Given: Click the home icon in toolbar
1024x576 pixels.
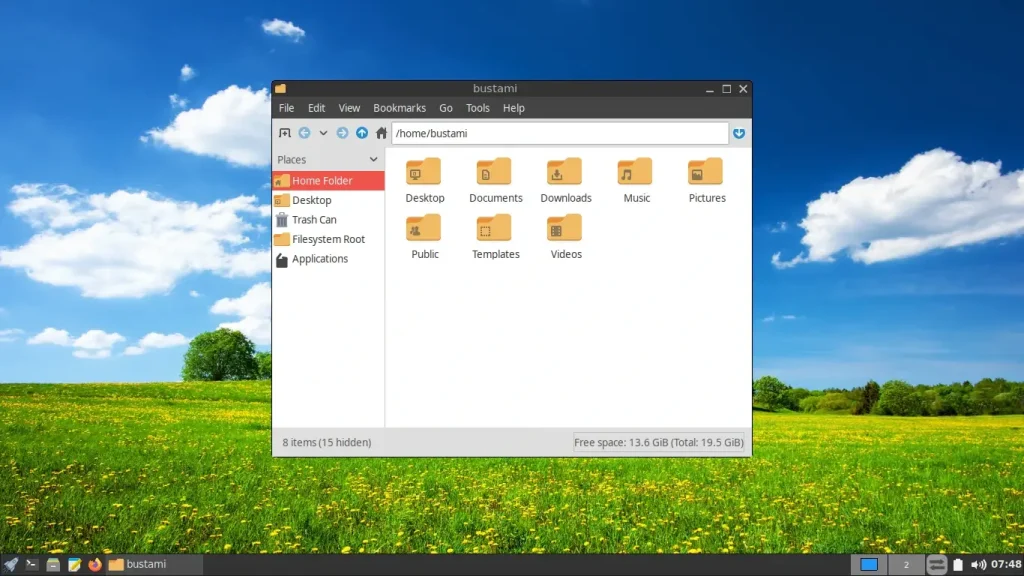Looking at the screenshot, I should 381,133.
